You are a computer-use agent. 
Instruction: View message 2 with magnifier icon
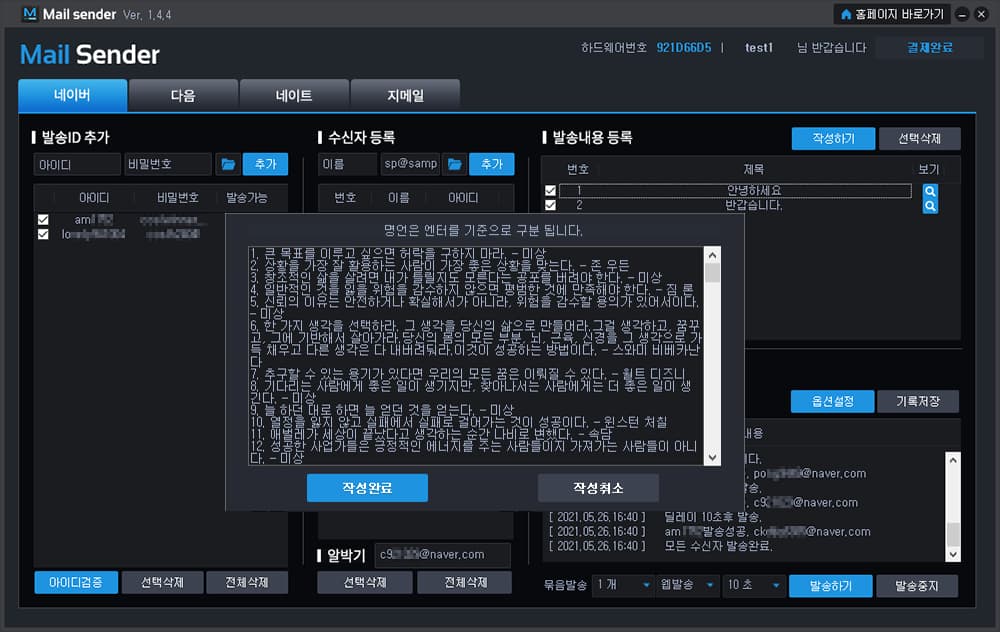(x=930, y=206)
